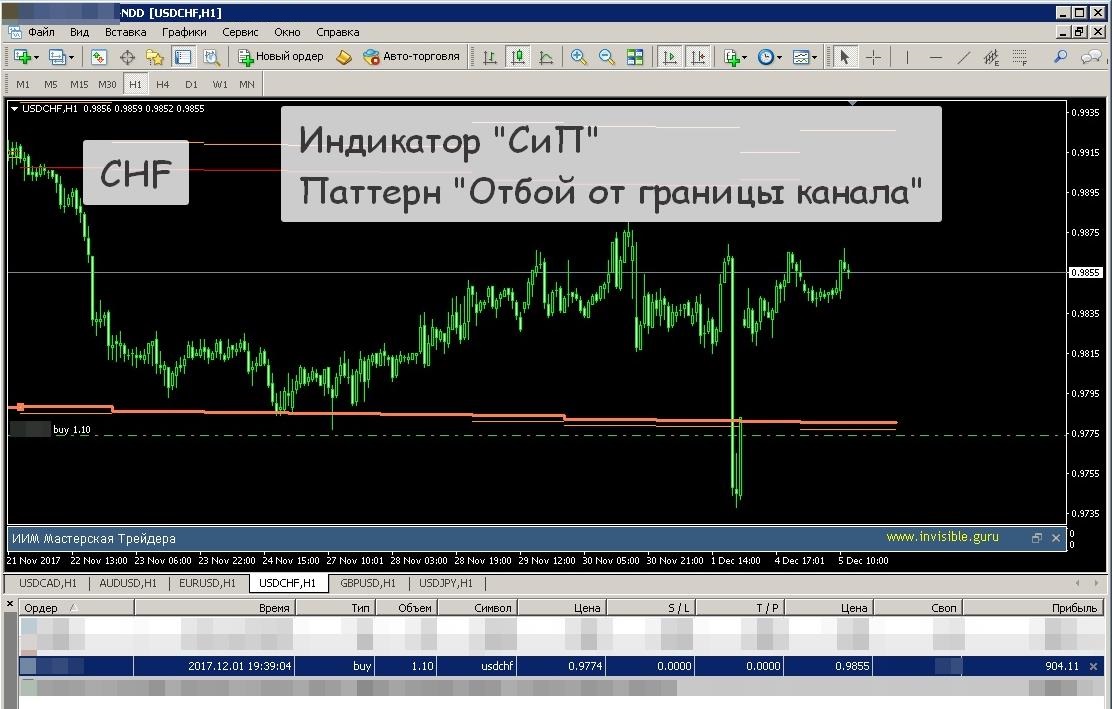Screen dimensions: 1112x709
Task: Toggle chart shift from right edge
Action: [698, 57]
